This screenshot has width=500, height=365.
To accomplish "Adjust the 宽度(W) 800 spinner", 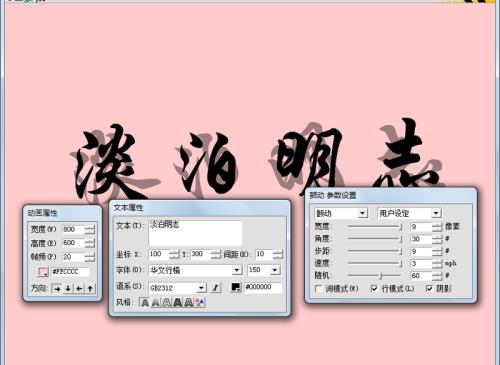I will 90,229.
